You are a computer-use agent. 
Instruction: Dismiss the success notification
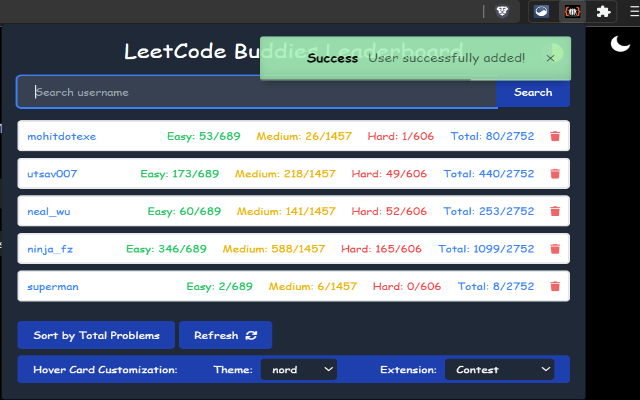click(x=550, y=58)
